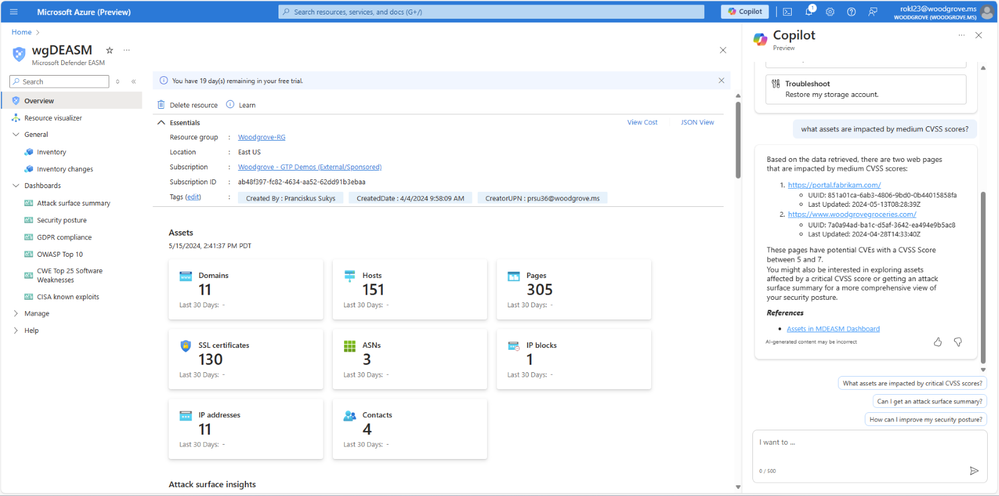Click the Delete resource trash icon
The height and width of the screenshot is (496, 999).
pos(161,104)
